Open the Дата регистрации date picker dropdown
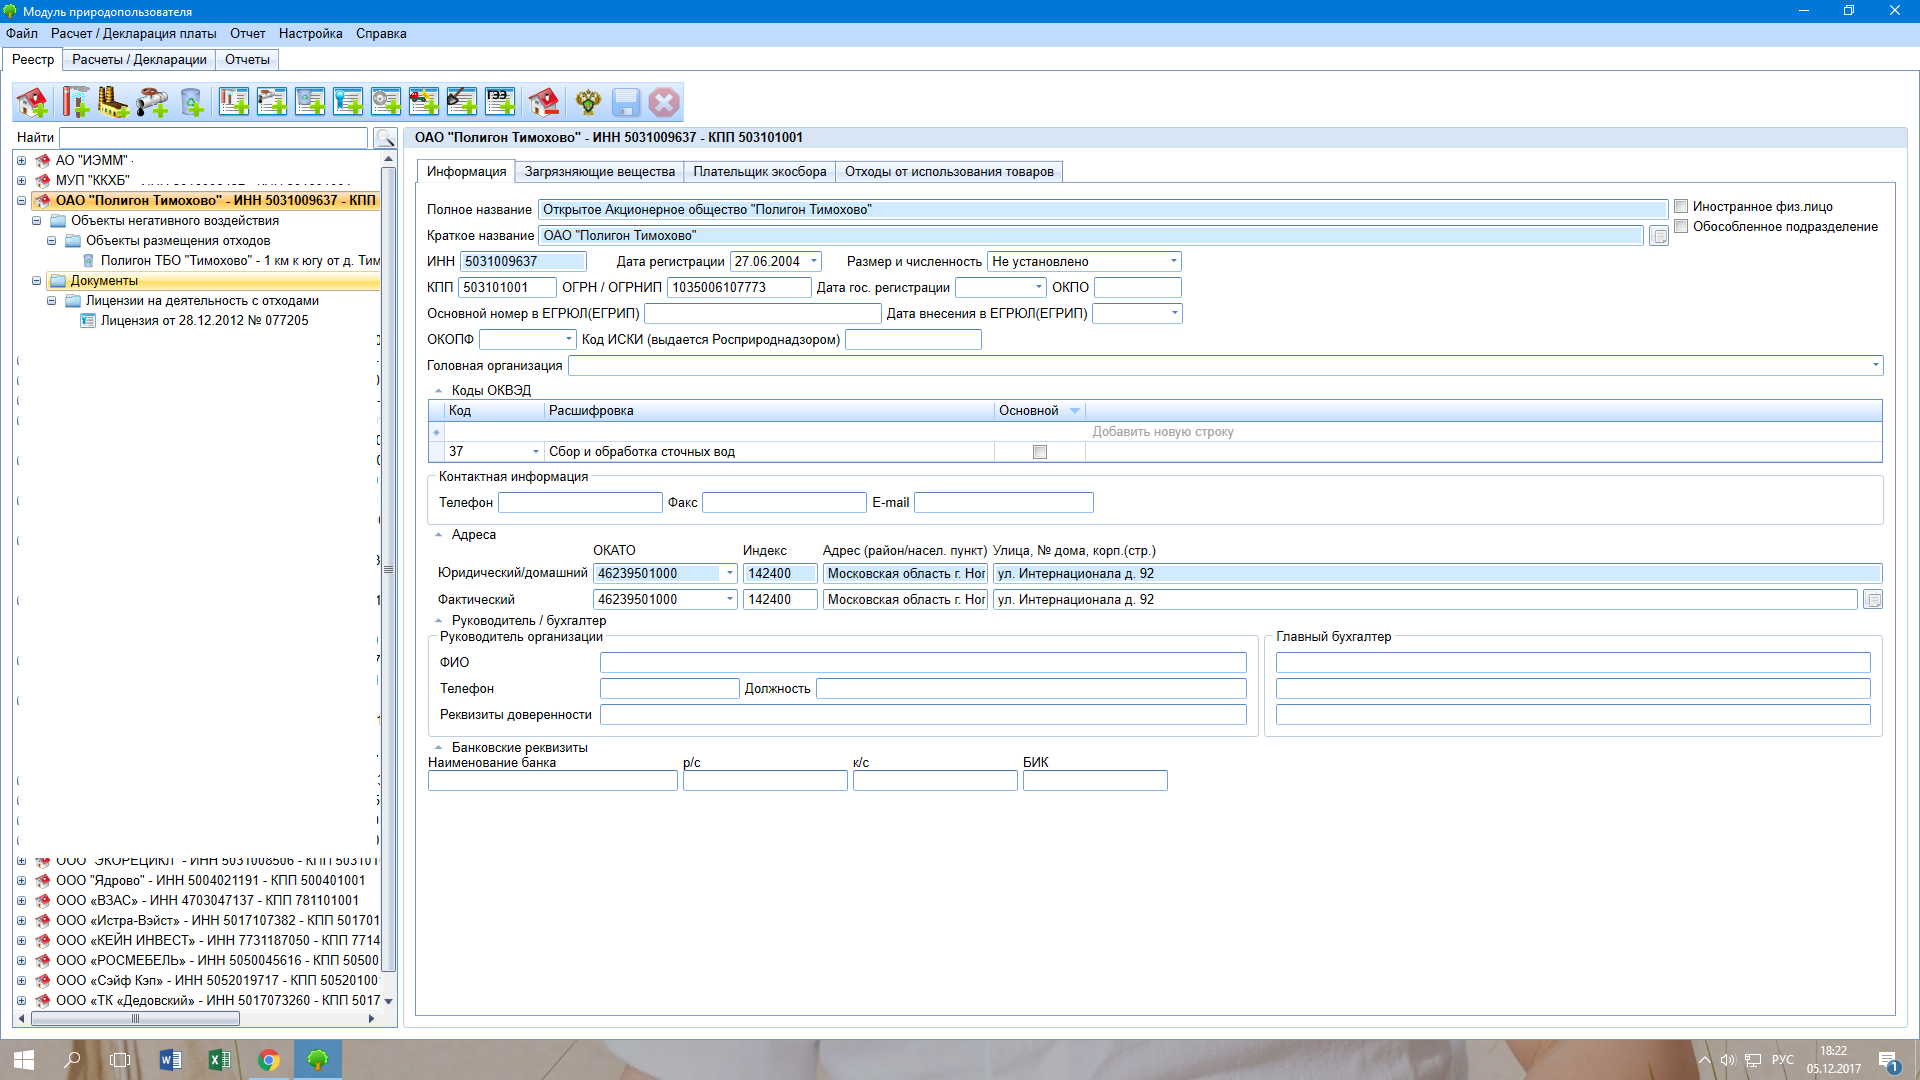Viewport: 1920px width, 1080px height. (813, 262)
